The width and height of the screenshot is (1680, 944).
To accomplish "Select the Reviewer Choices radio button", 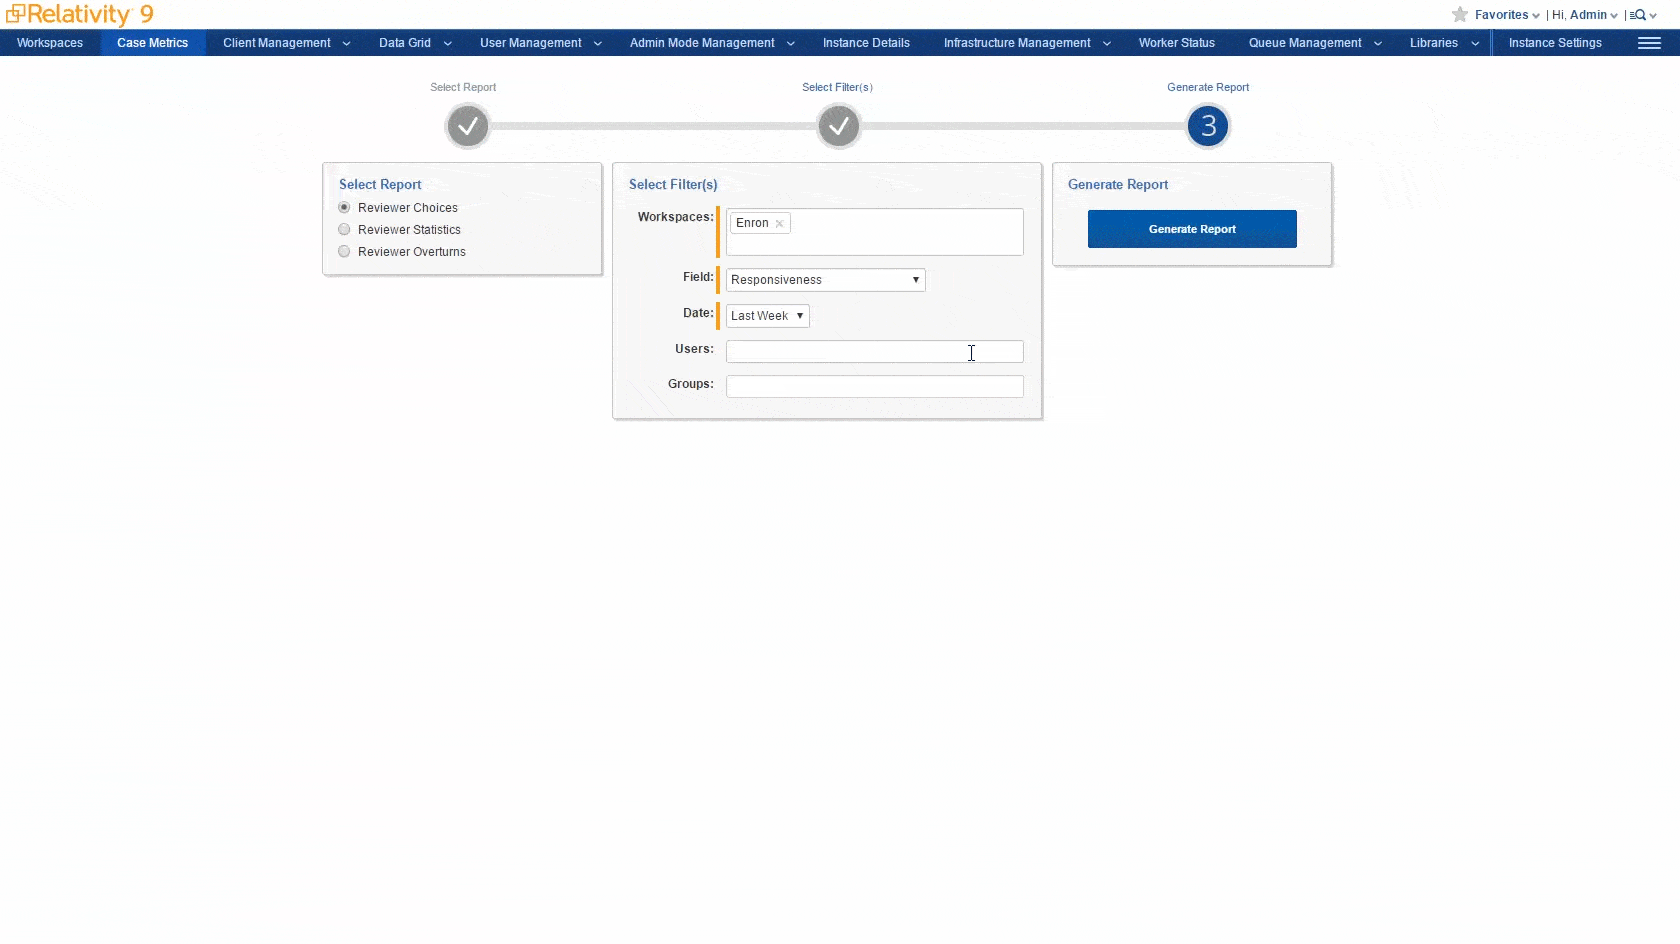I will coord(344,208).
